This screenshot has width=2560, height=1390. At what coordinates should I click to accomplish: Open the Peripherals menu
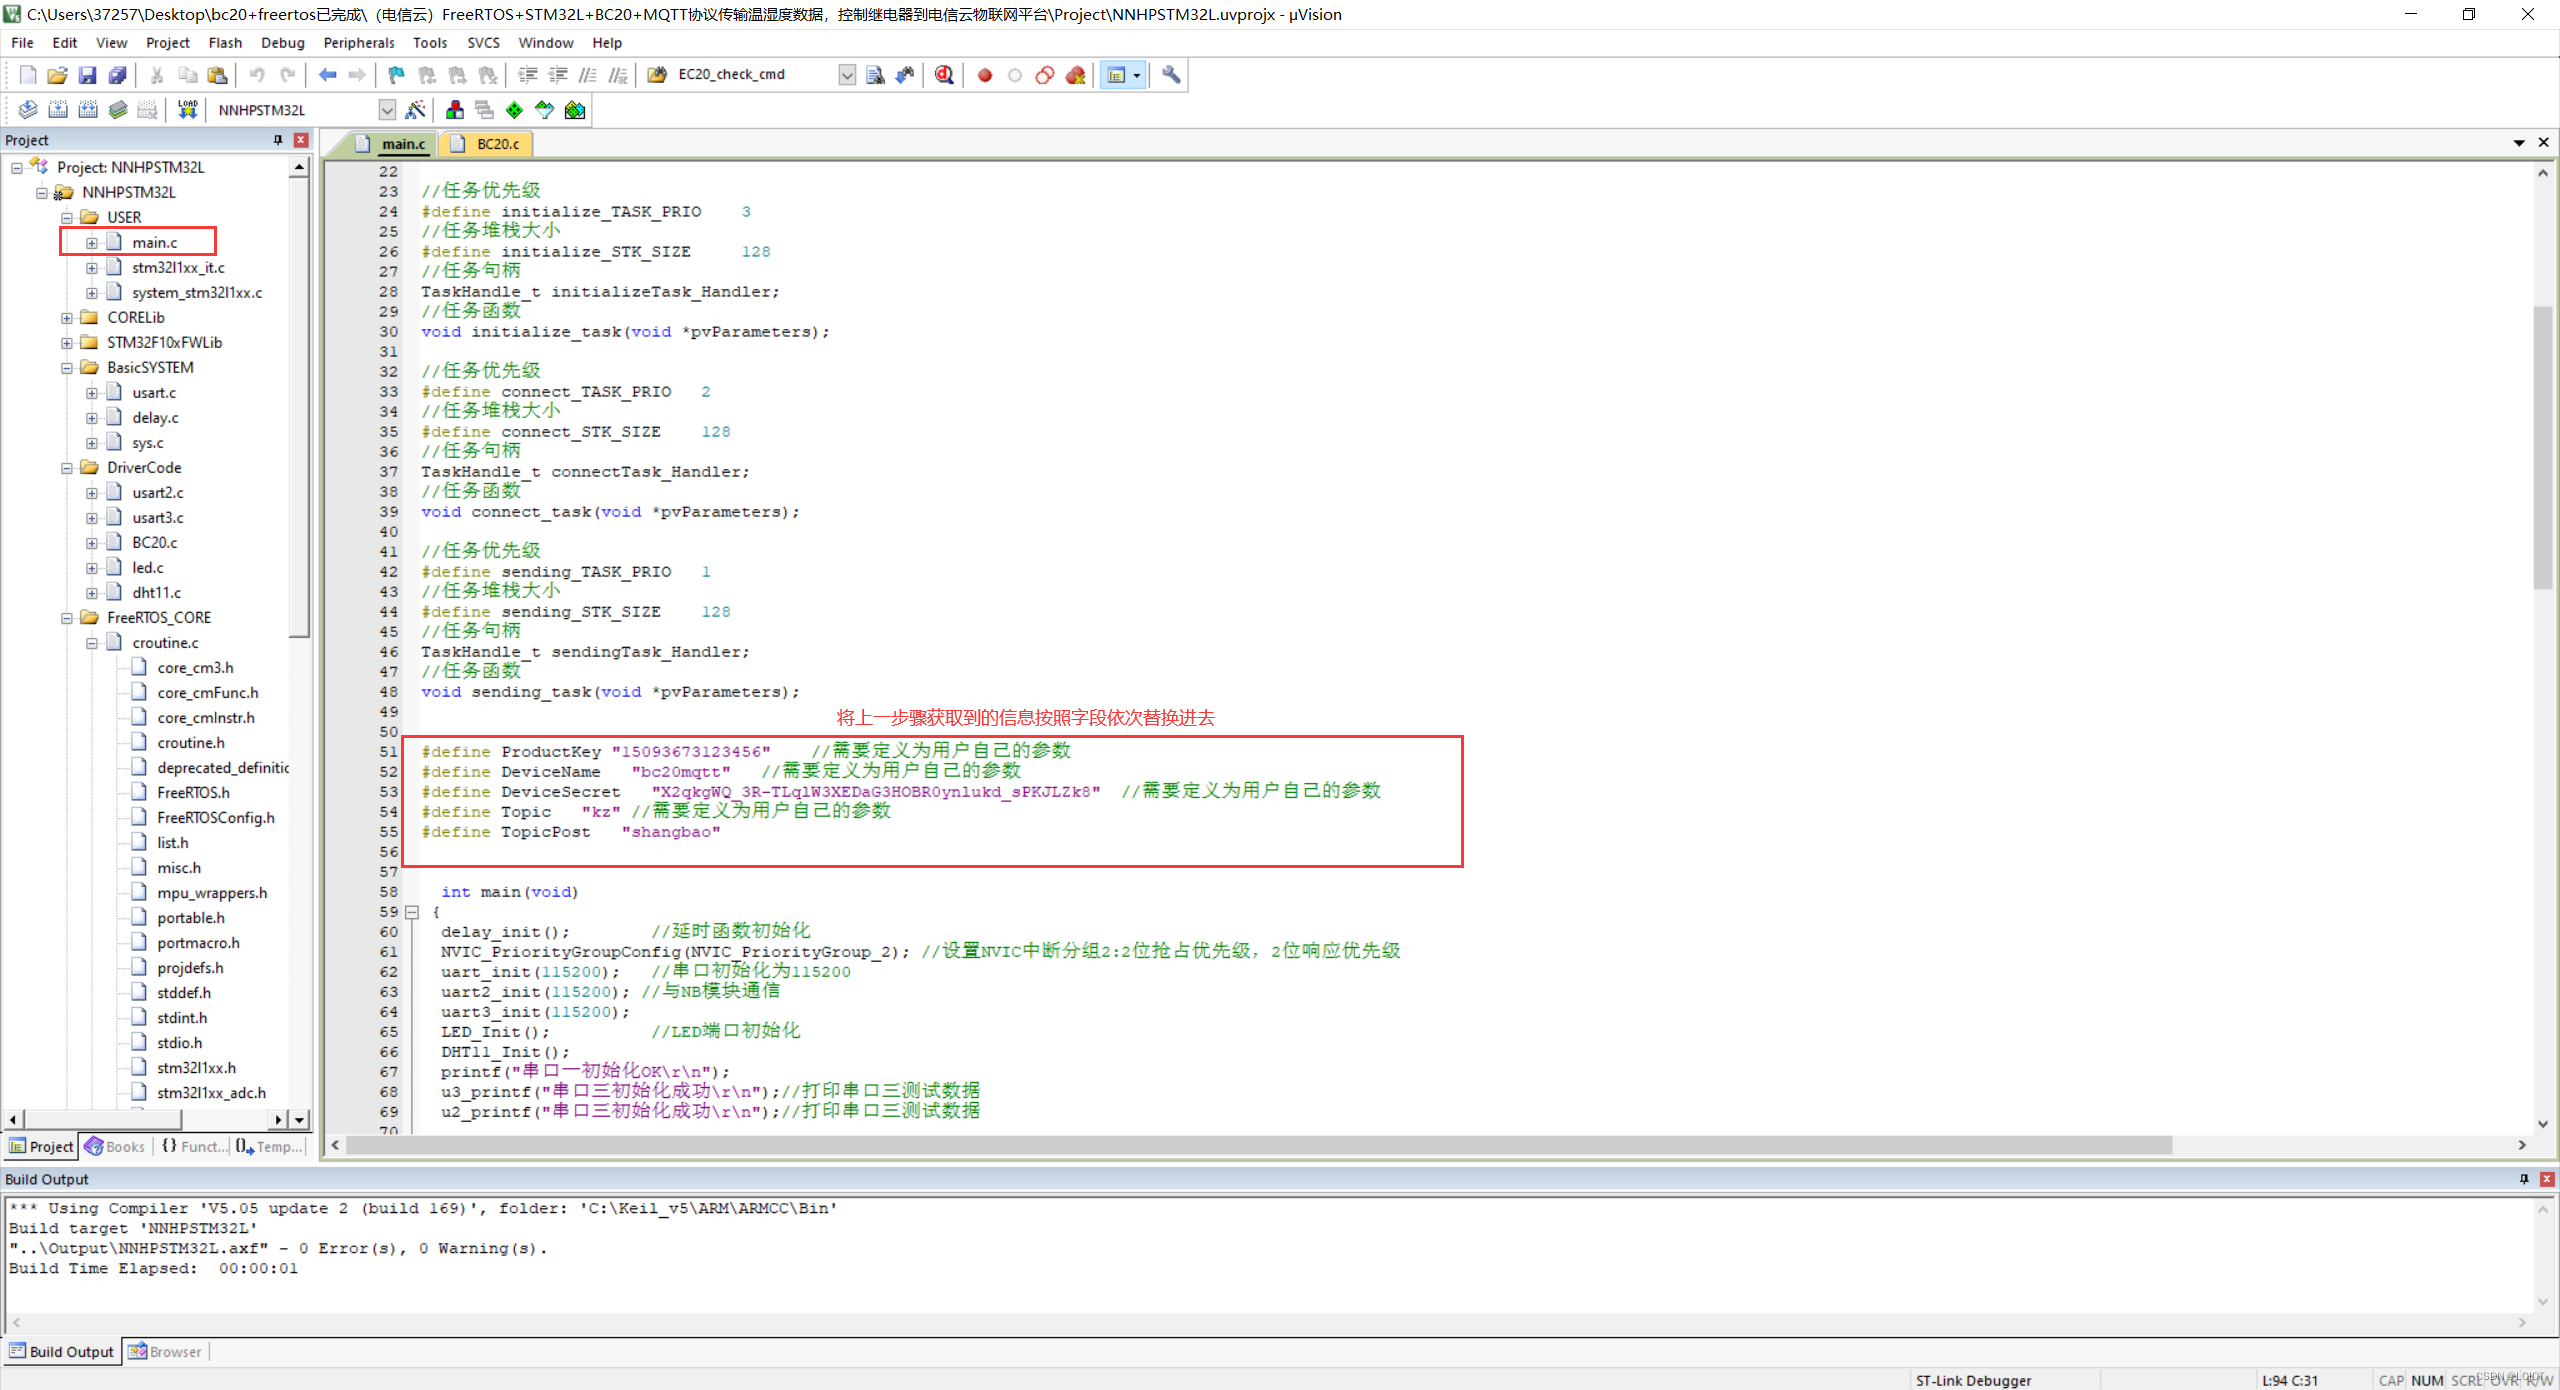[x=358, y=43]
